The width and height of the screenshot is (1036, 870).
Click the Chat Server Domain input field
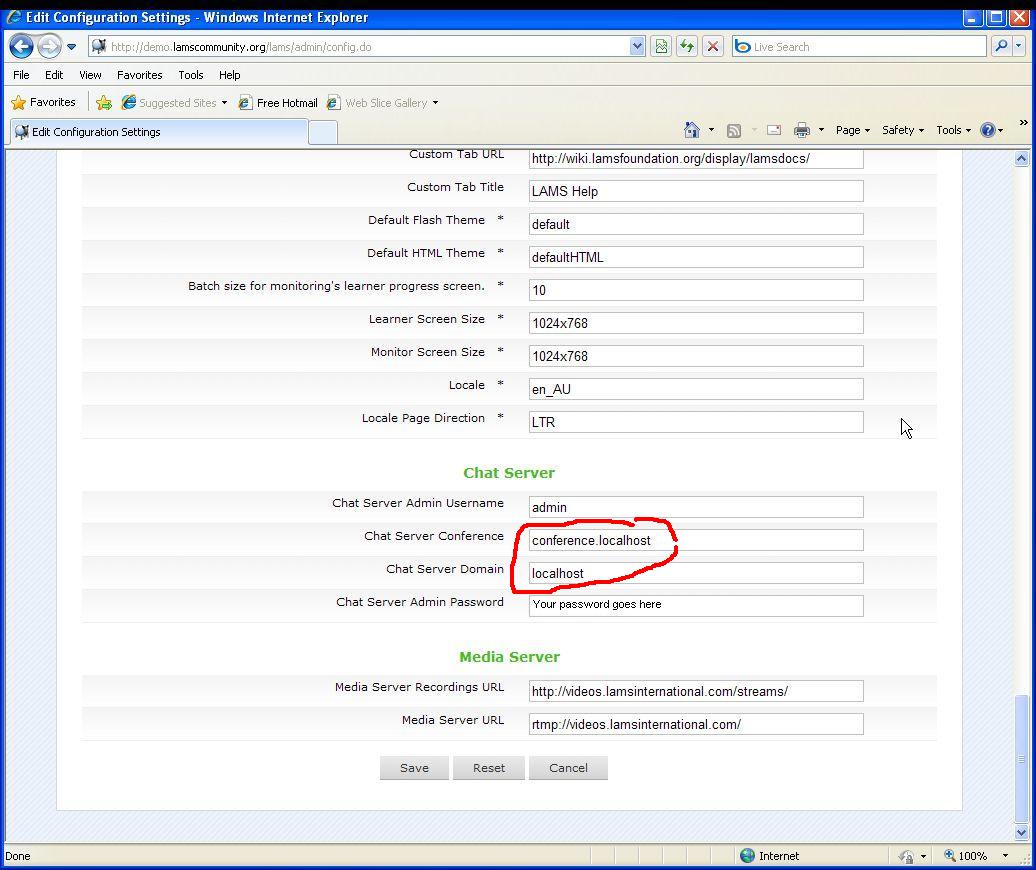pyautogui.click(x=695, y=573)
